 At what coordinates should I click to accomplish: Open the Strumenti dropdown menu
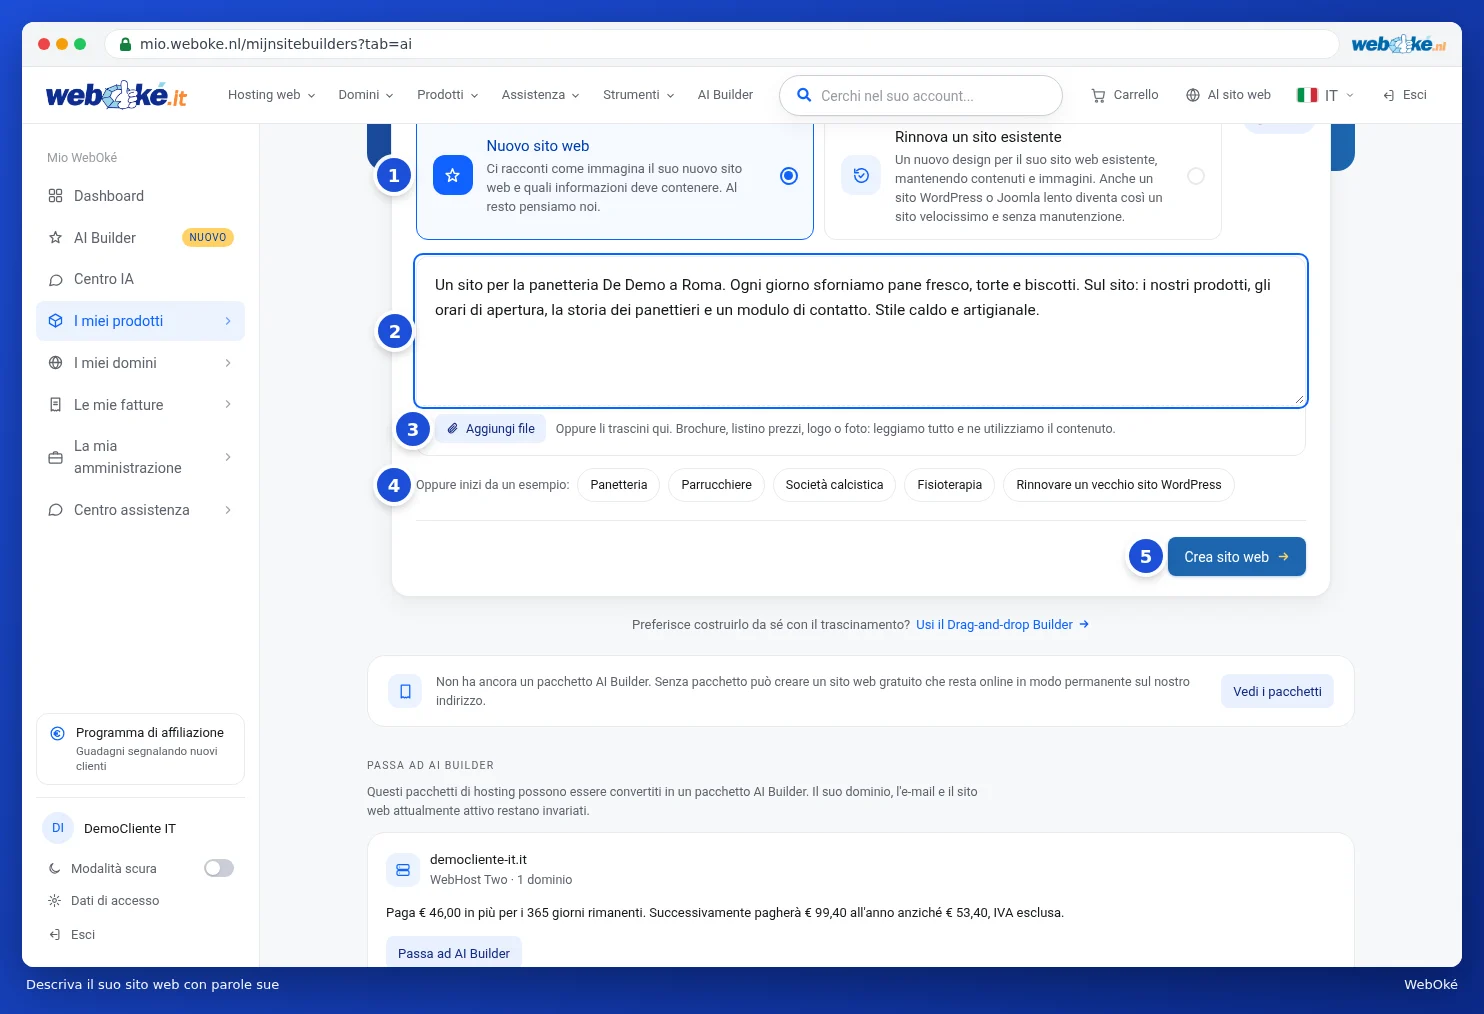[x=639, y=95]
